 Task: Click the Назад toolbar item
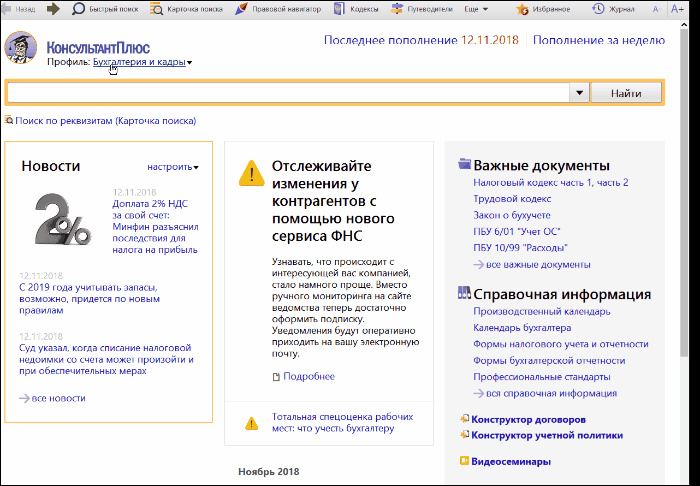tap(19, 9)
